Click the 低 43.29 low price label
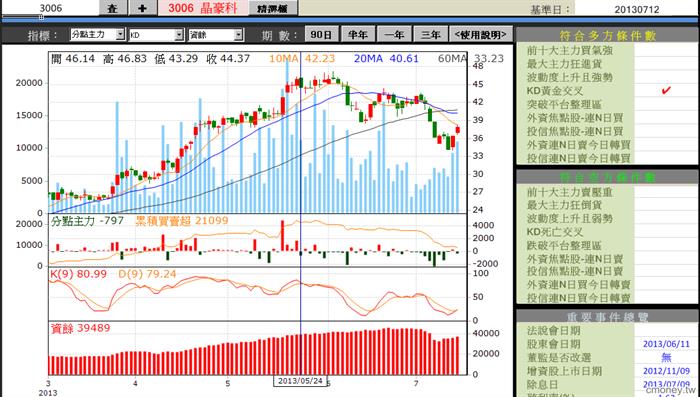 point(176,59)
